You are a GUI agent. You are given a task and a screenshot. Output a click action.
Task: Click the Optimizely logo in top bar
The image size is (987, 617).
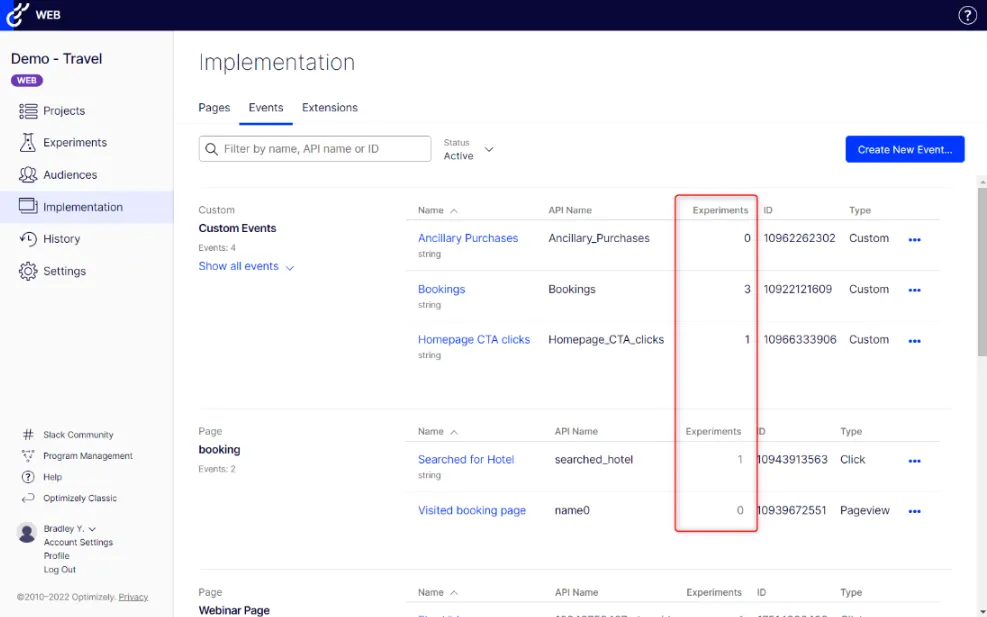tap(17, 15)
